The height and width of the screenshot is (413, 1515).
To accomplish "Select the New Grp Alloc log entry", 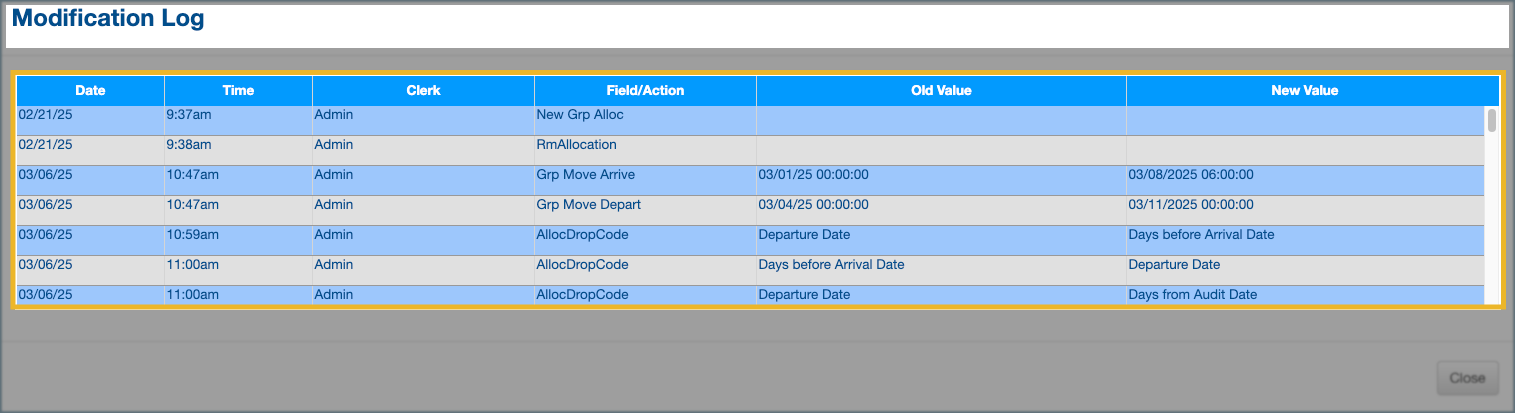I will [x=580, y=115].
